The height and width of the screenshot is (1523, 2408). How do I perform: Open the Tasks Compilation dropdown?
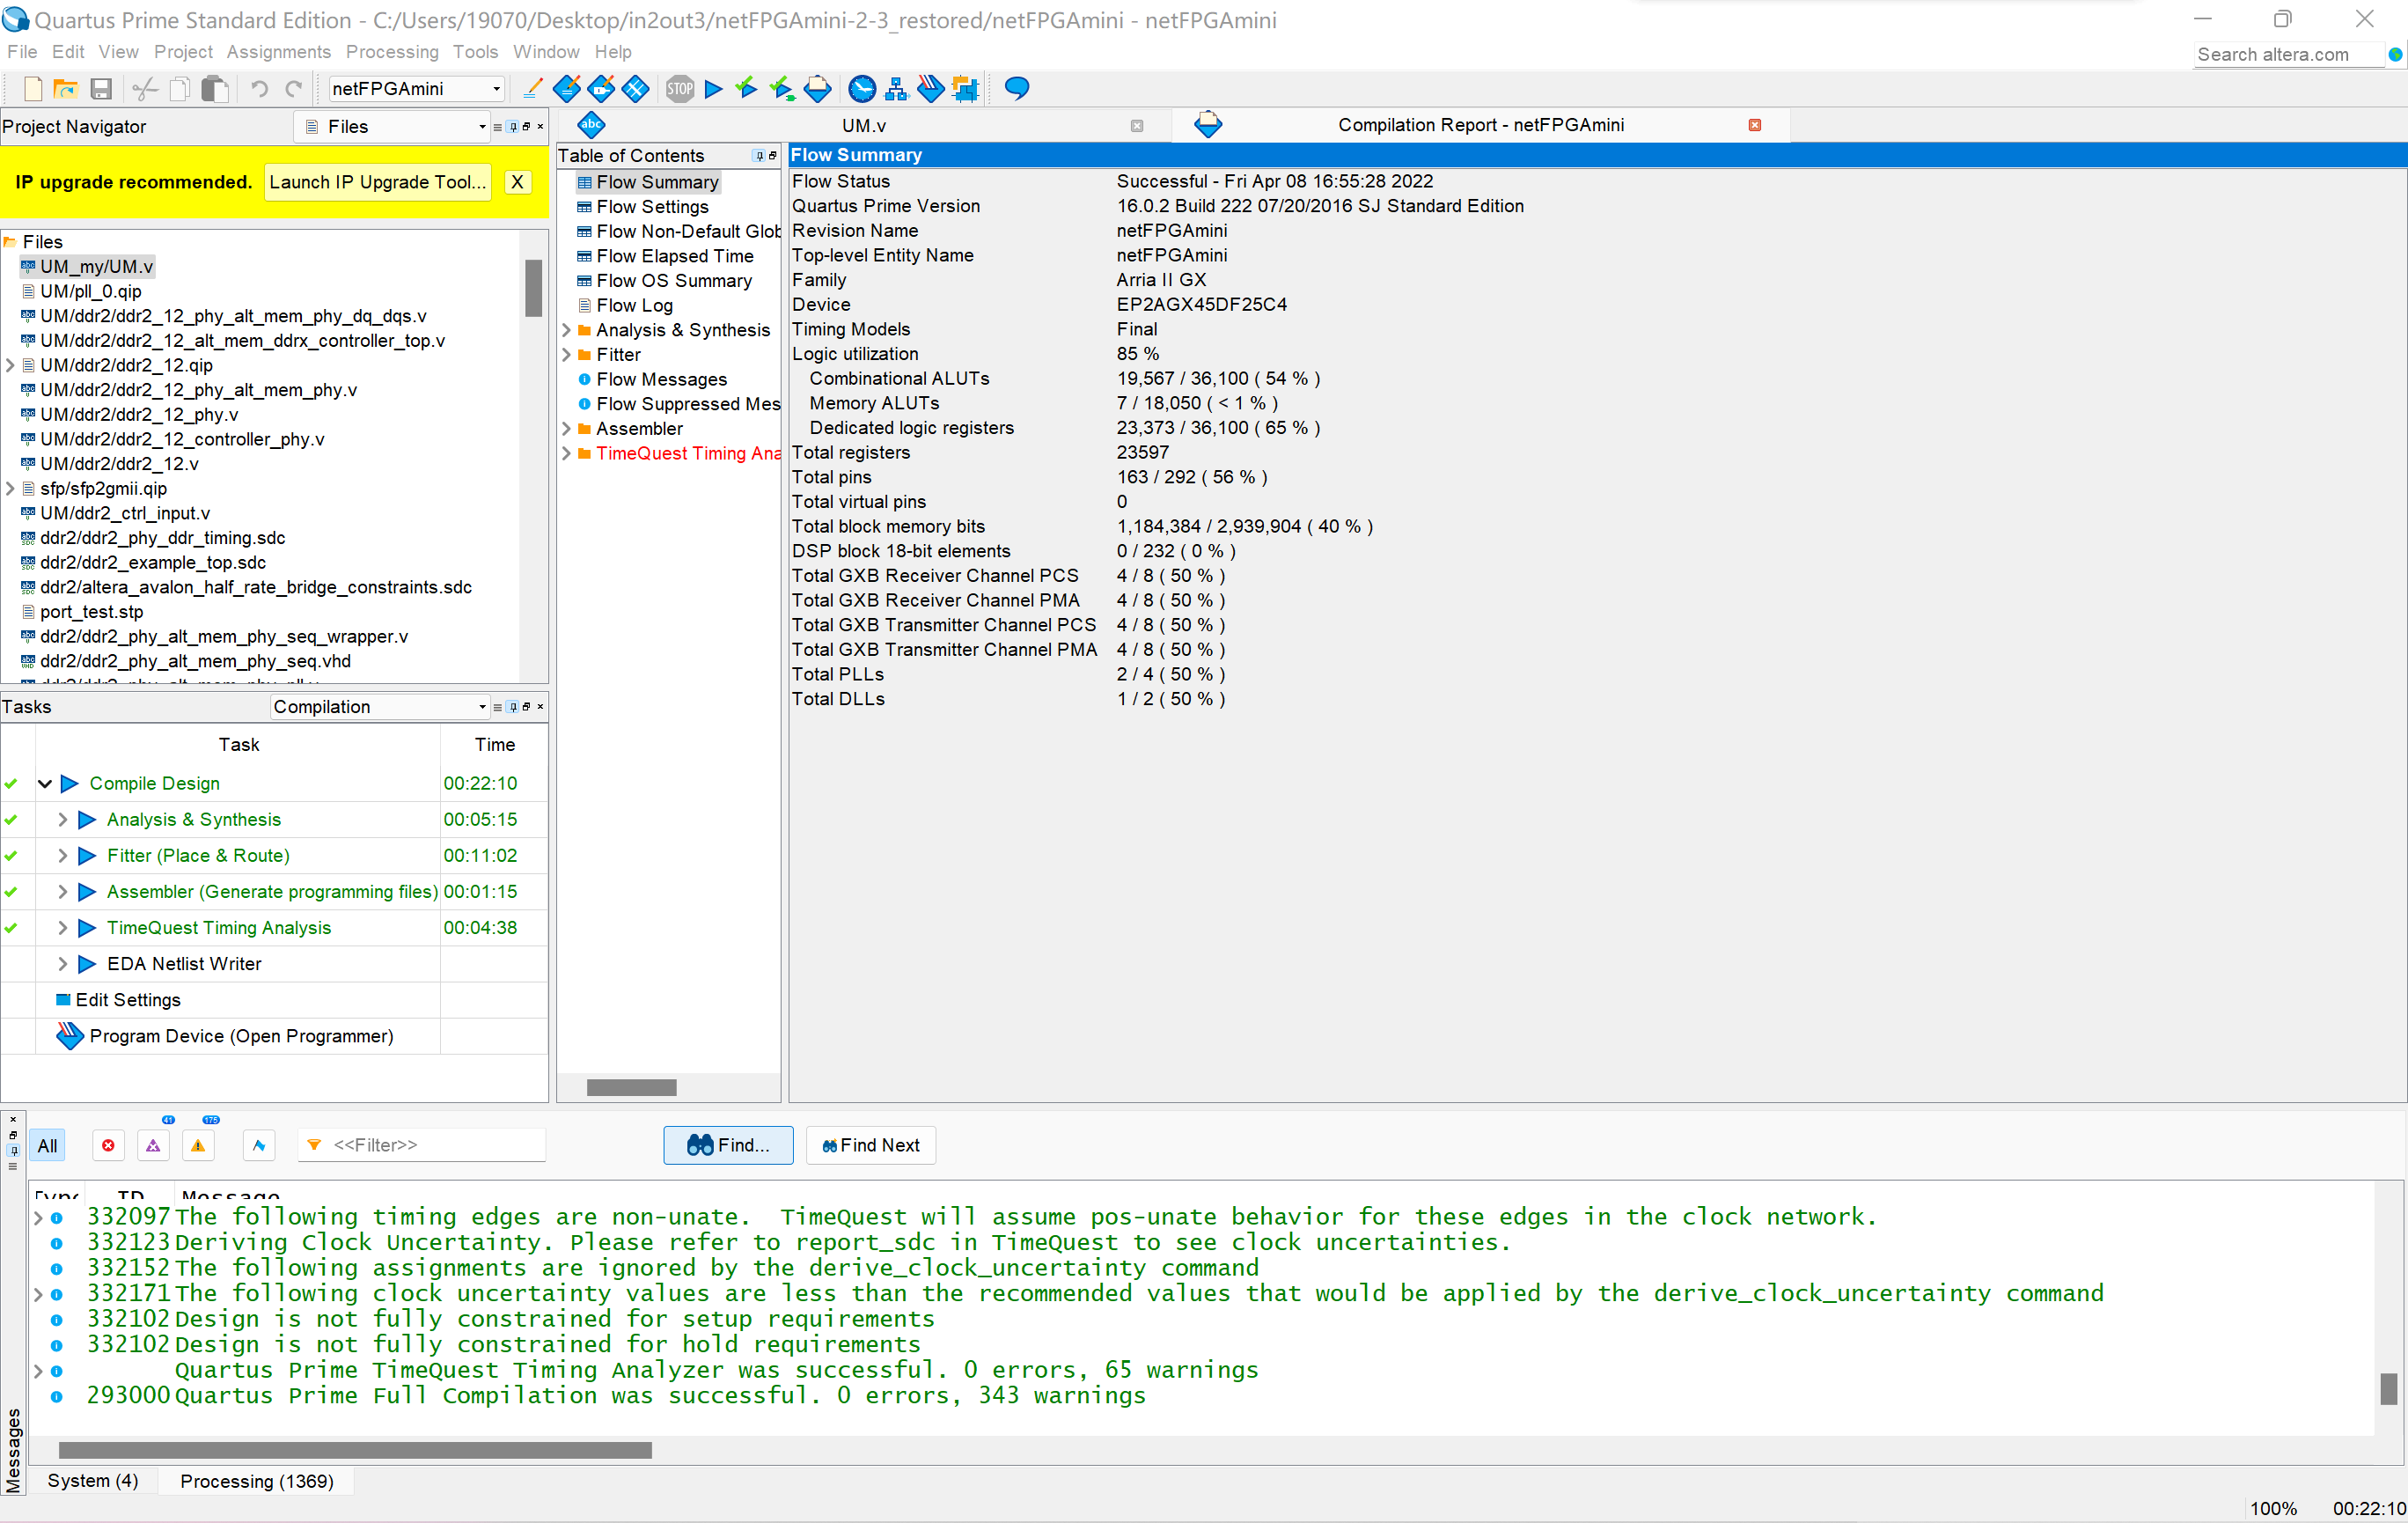[x=380, y=707]
